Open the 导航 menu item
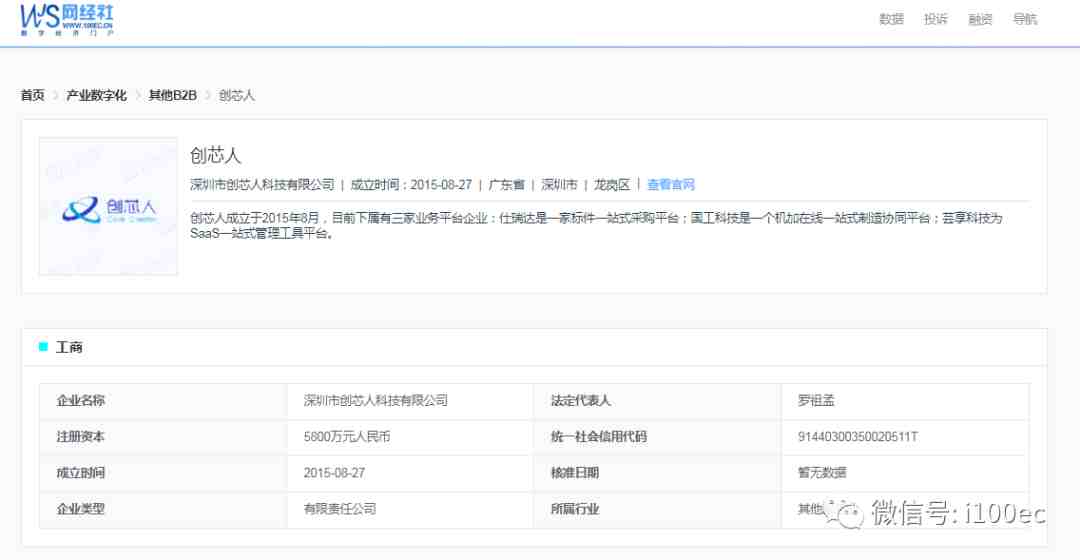 pyautogui.click(x=1025, y=19)
